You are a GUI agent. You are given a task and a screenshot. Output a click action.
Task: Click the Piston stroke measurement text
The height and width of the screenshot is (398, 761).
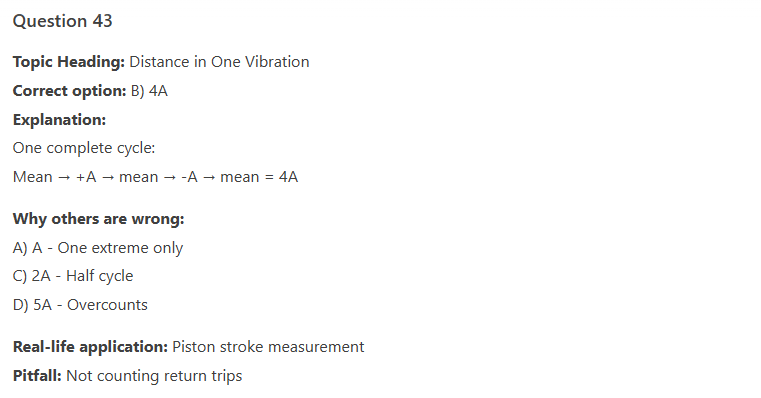point(268,347)
